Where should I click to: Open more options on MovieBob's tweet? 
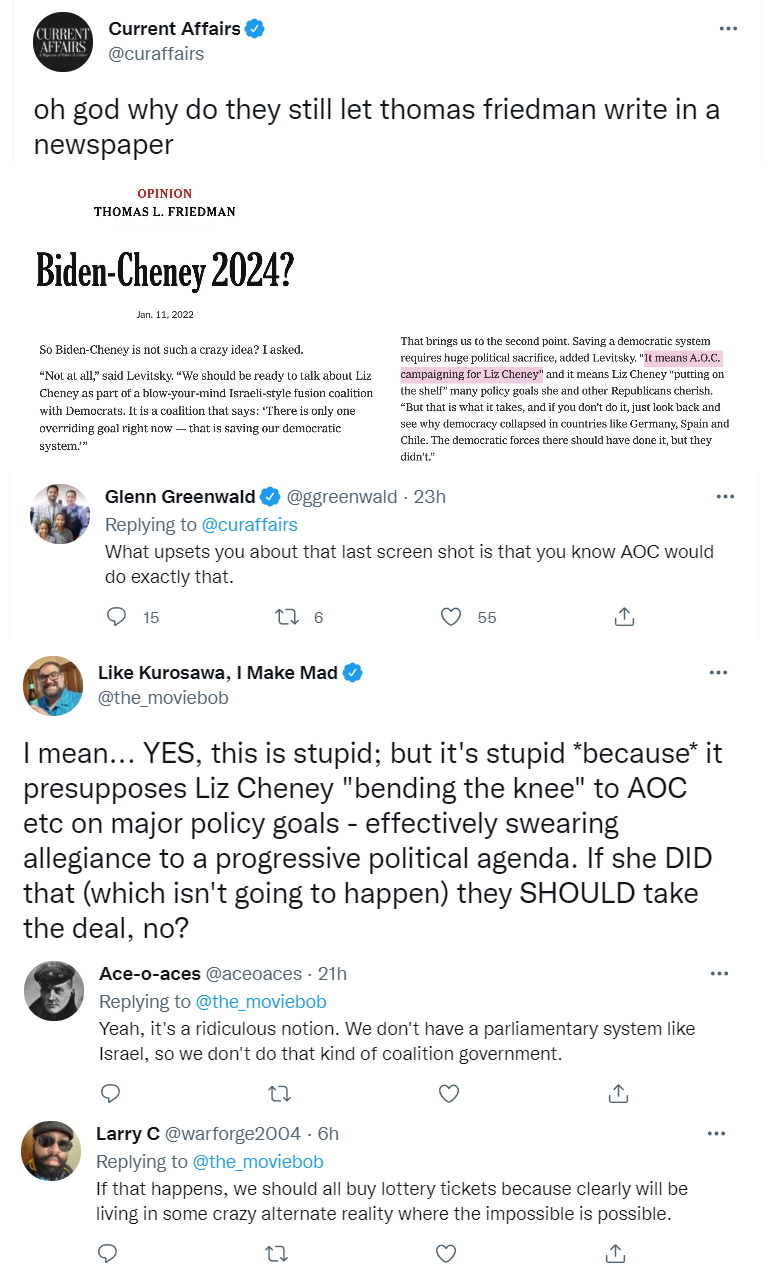point(718,673)
